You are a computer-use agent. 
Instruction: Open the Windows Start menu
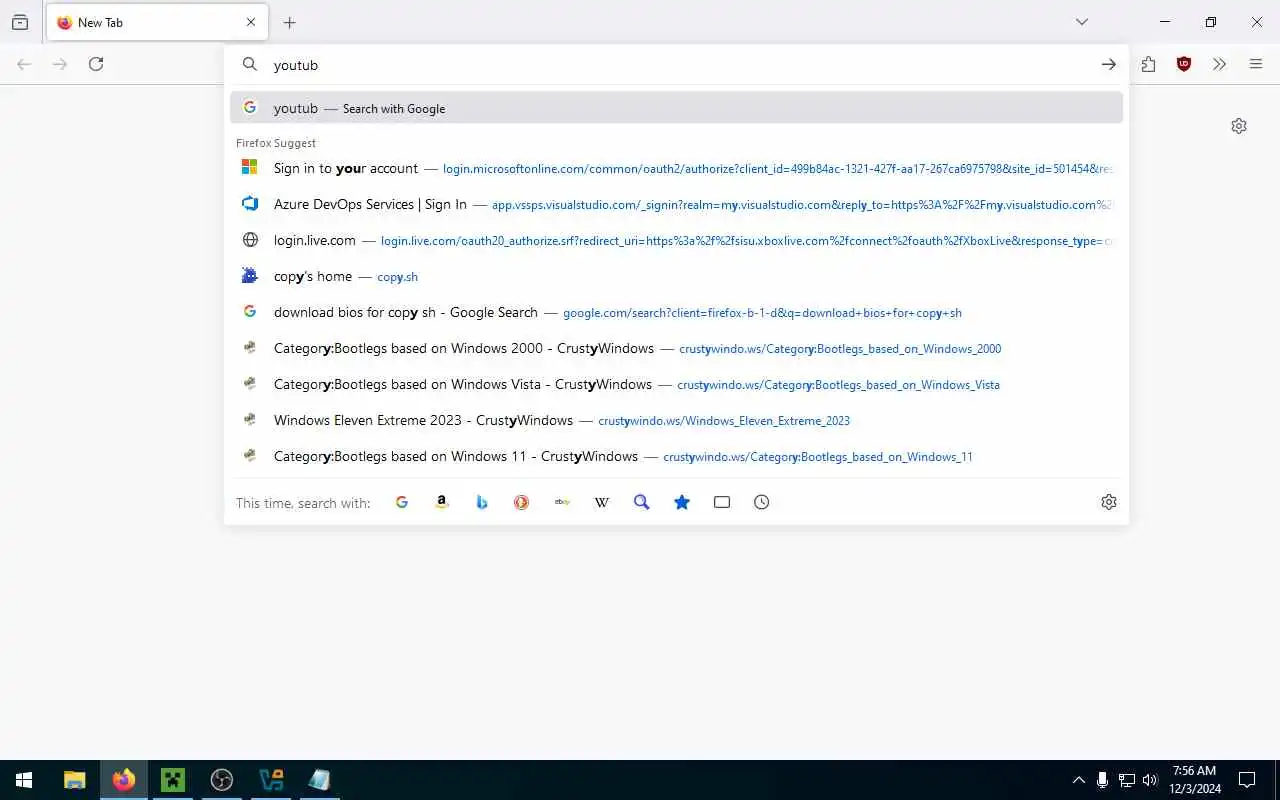24,780
